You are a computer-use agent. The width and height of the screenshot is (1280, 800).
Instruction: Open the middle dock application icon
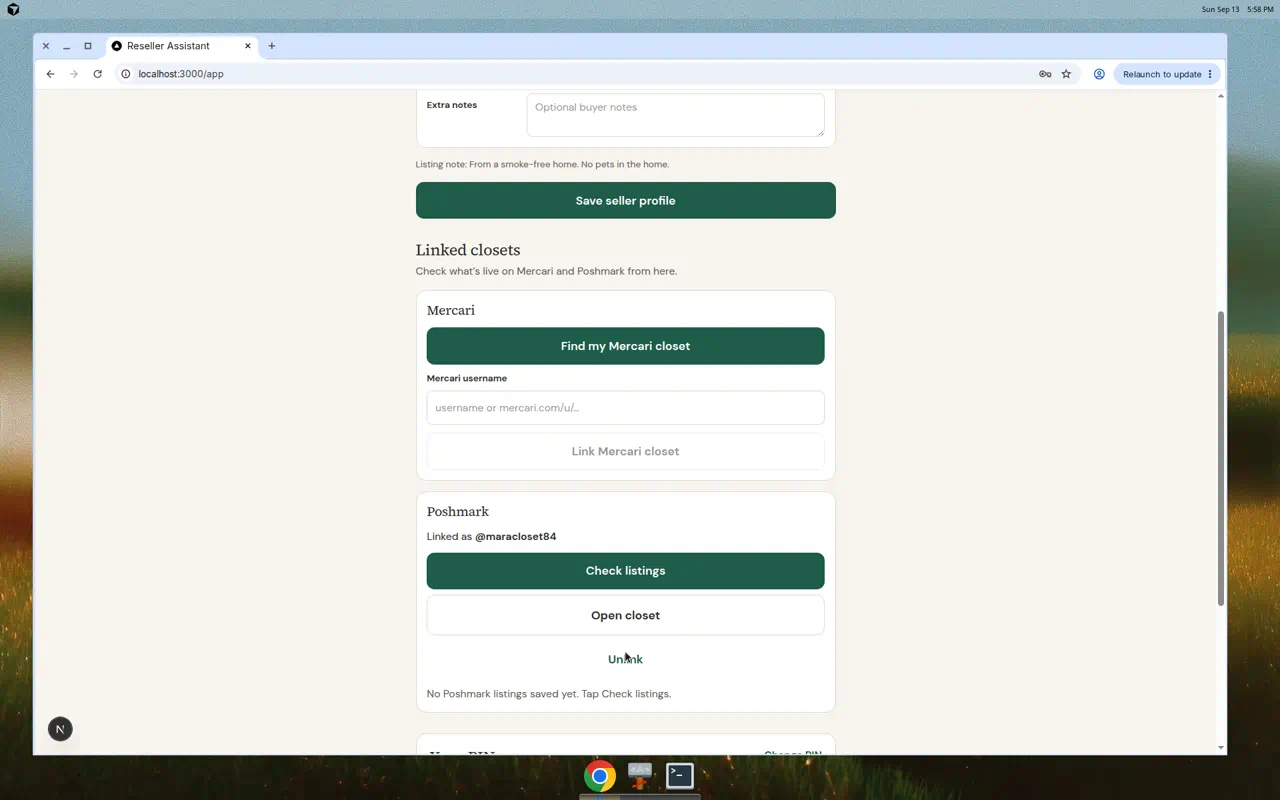pos(640,775)
